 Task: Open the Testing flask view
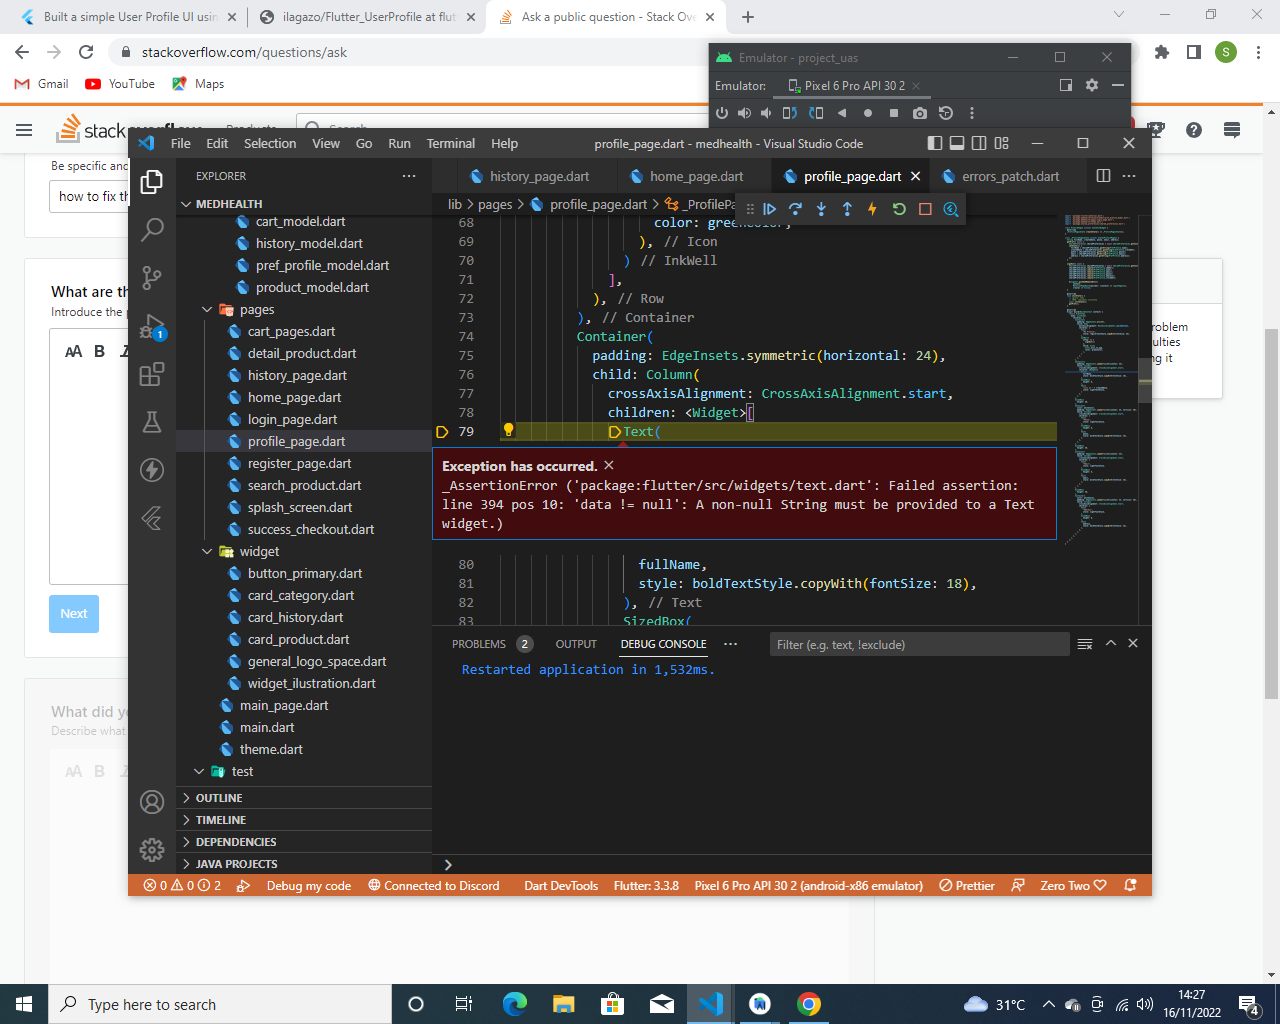tap(152, 422)
